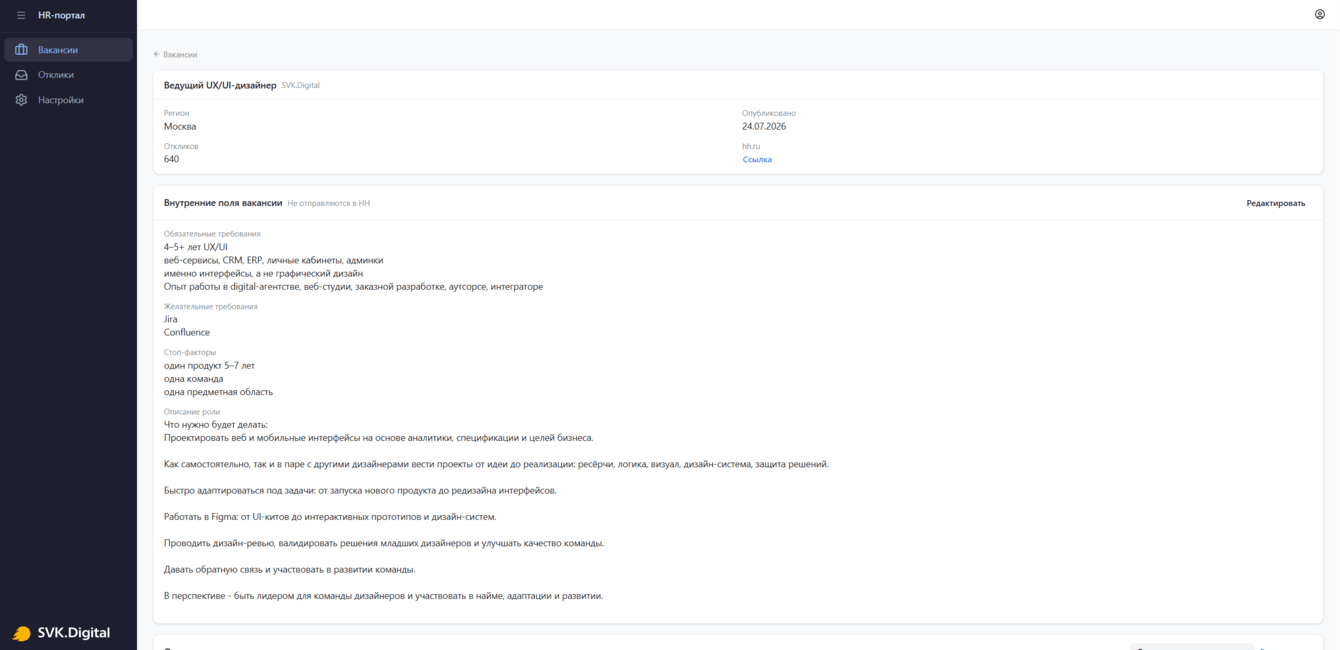Viewport: 1340px width, 650px height.
Task: Click the Не отправляются в HH note
Action: point(329,203)
